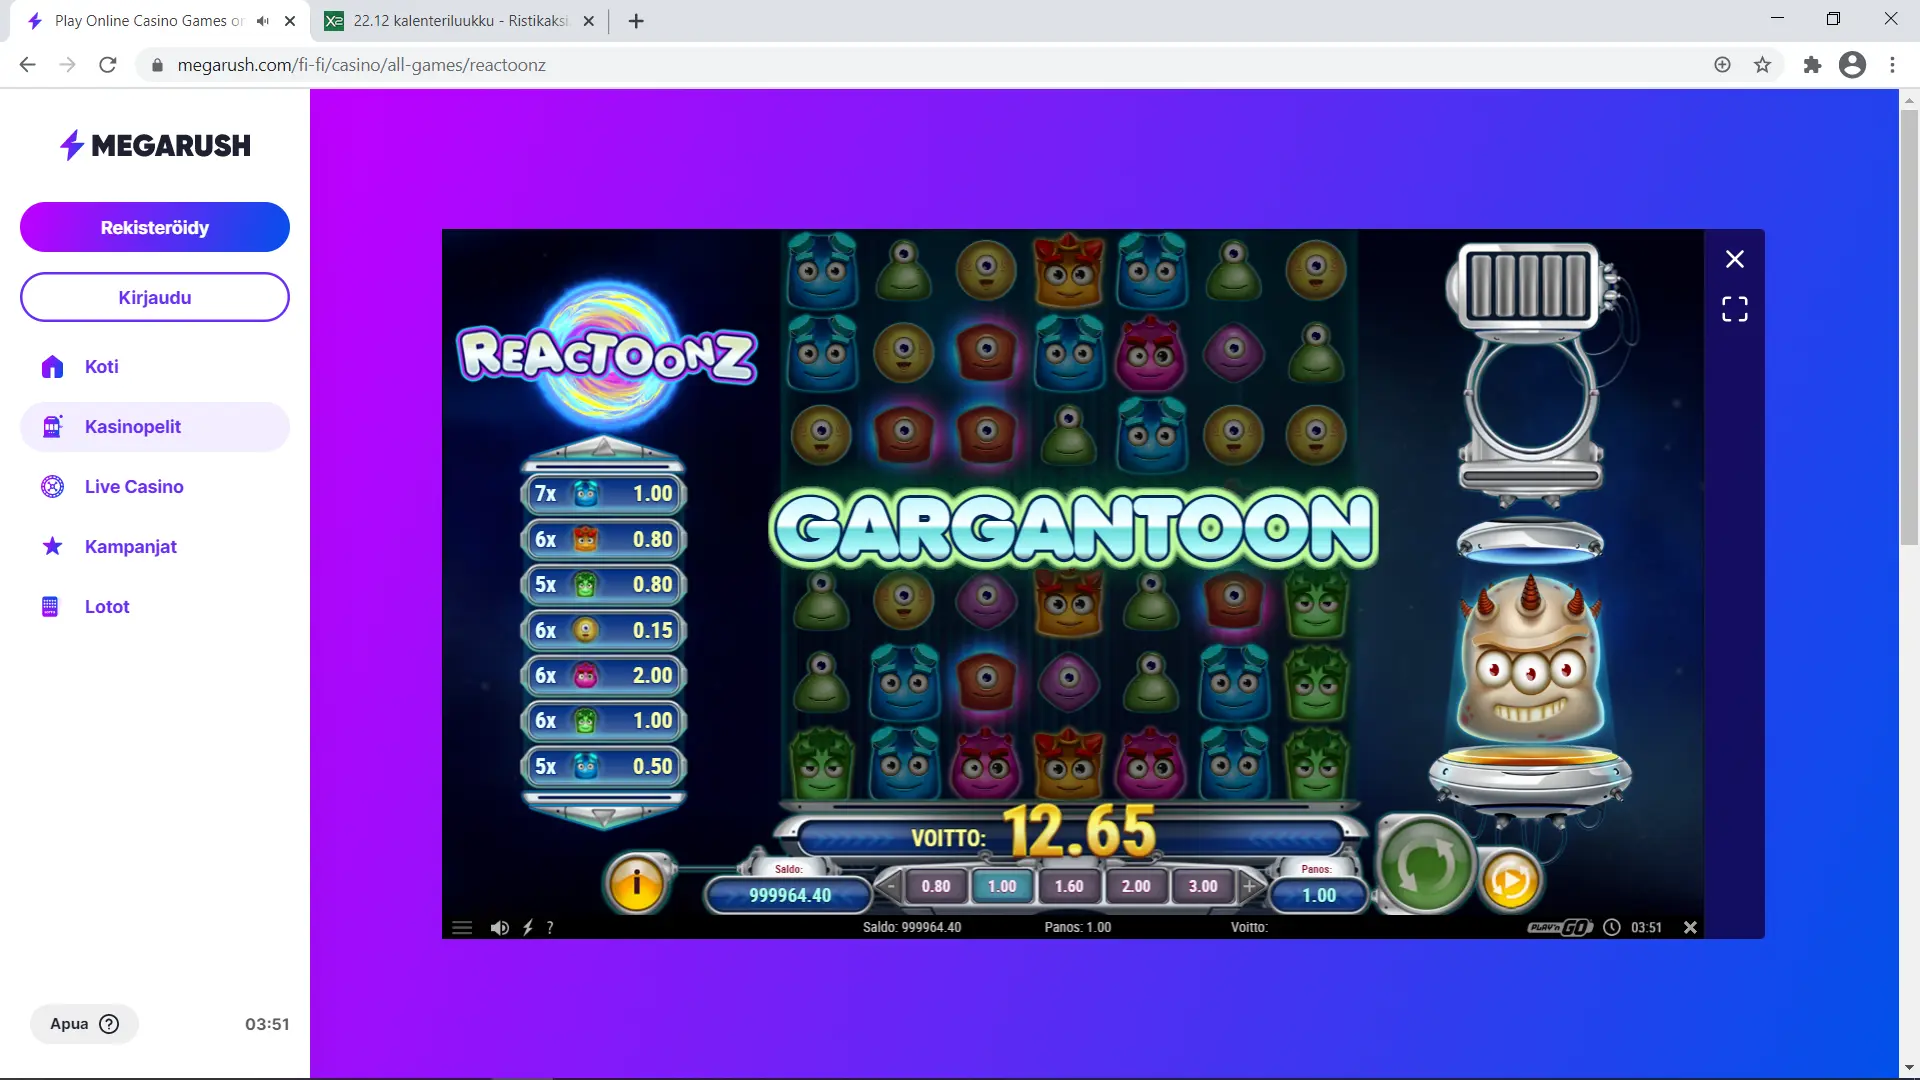Image resolution: width=1920 pixels, height=1080 pixels.
Task: Close the game overlay with X
Action: click(x=1735, y=259)
